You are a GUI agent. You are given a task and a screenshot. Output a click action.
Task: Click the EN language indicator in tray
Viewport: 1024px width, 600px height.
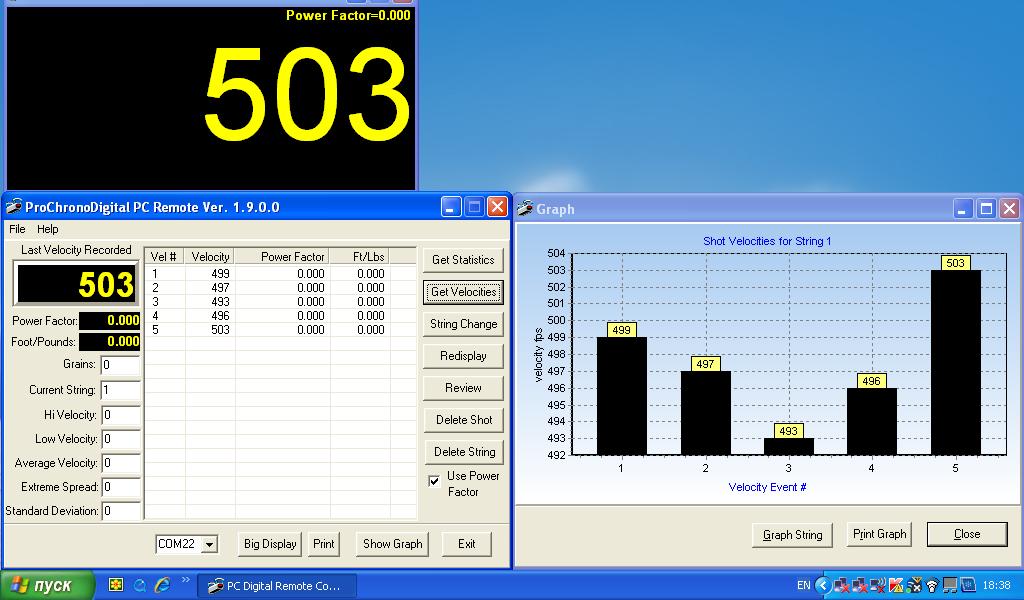pyautogui.click(x=803, y=586)
